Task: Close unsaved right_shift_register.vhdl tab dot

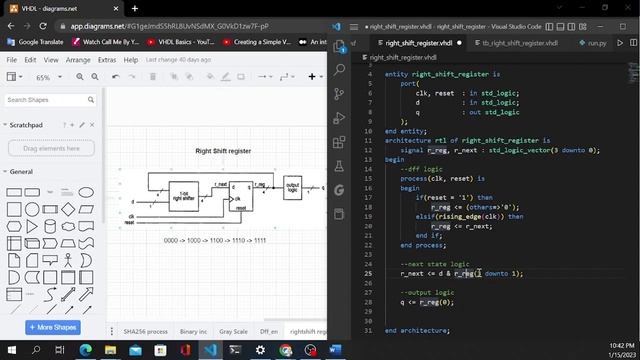Action: (459, 43)
